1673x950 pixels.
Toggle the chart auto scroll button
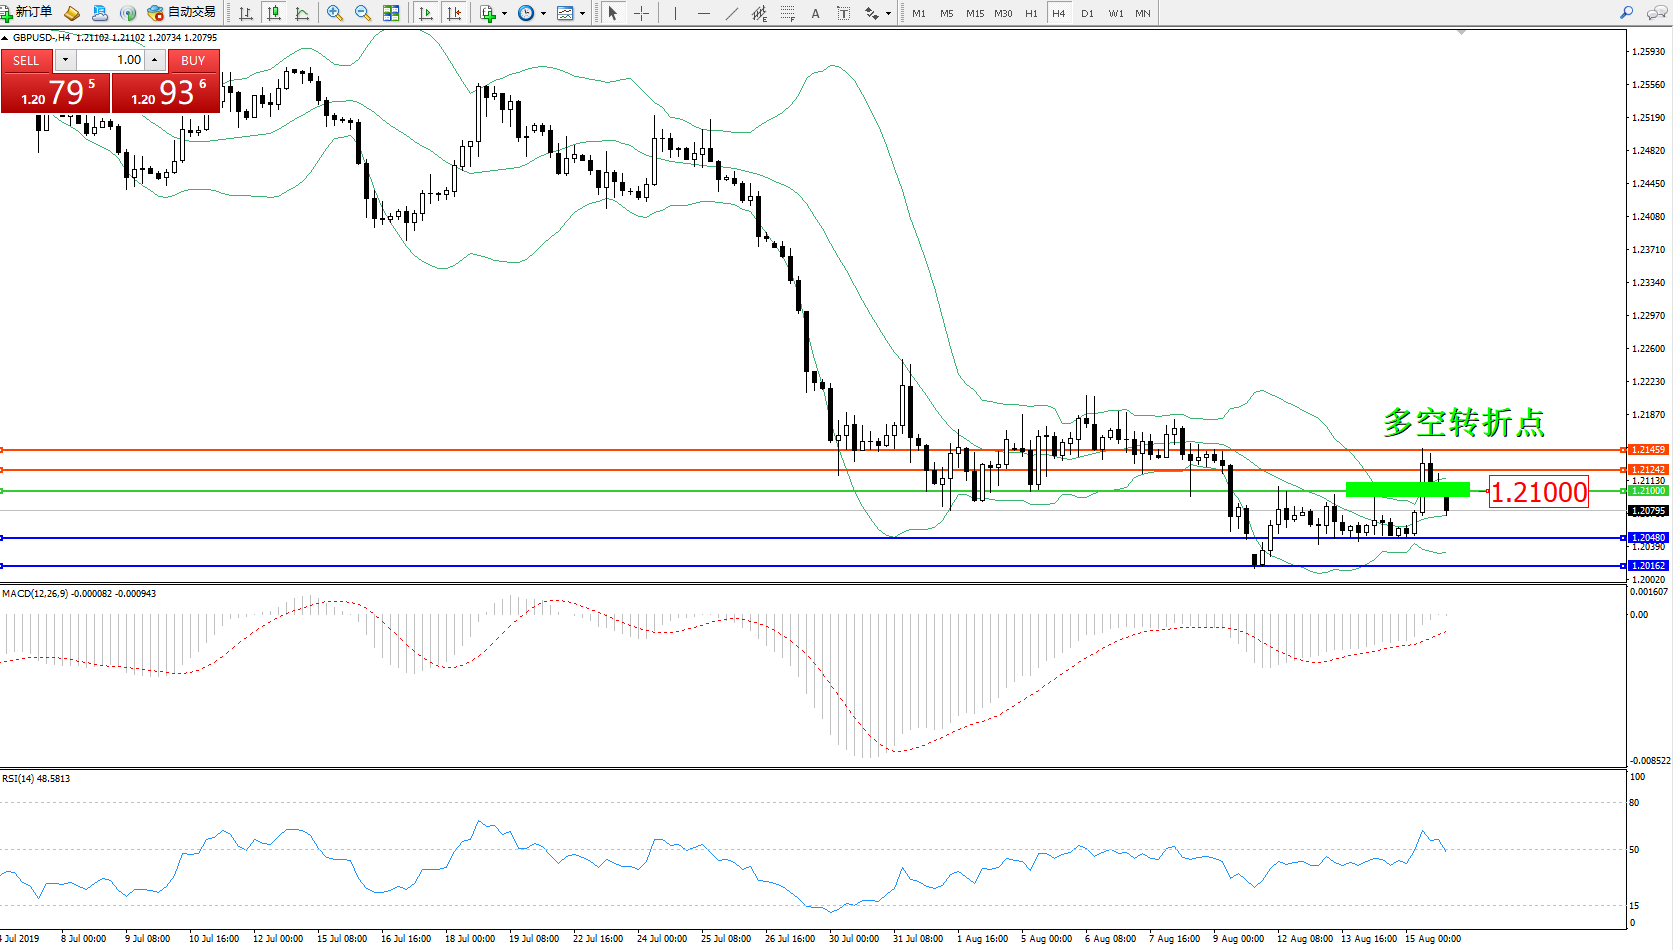tap(426, 13)
